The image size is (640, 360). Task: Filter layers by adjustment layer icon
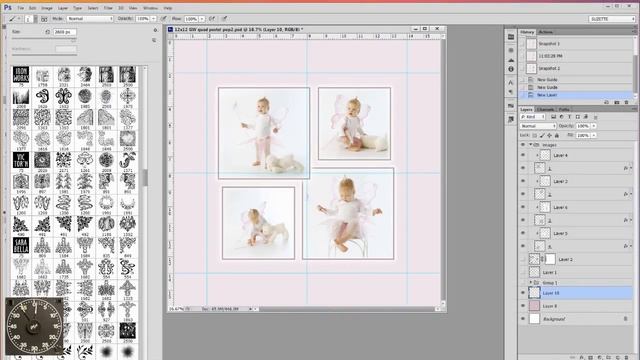tap(562, 117)
